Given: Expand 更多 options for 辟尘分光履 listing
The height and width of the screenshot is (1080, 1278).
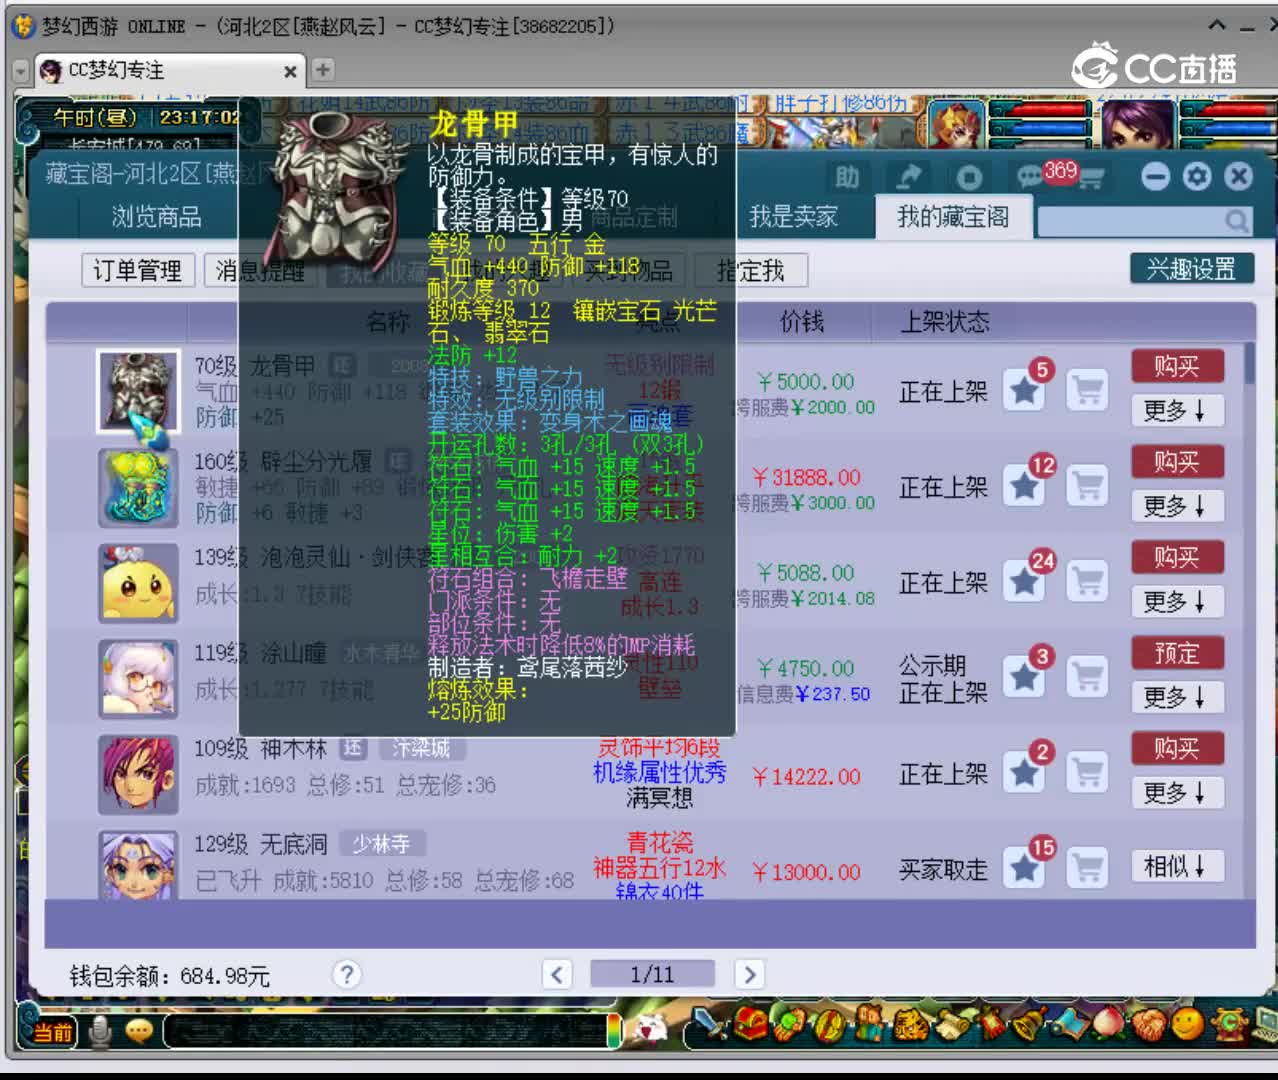Looking at the screenshot, I should point(1177,506).
